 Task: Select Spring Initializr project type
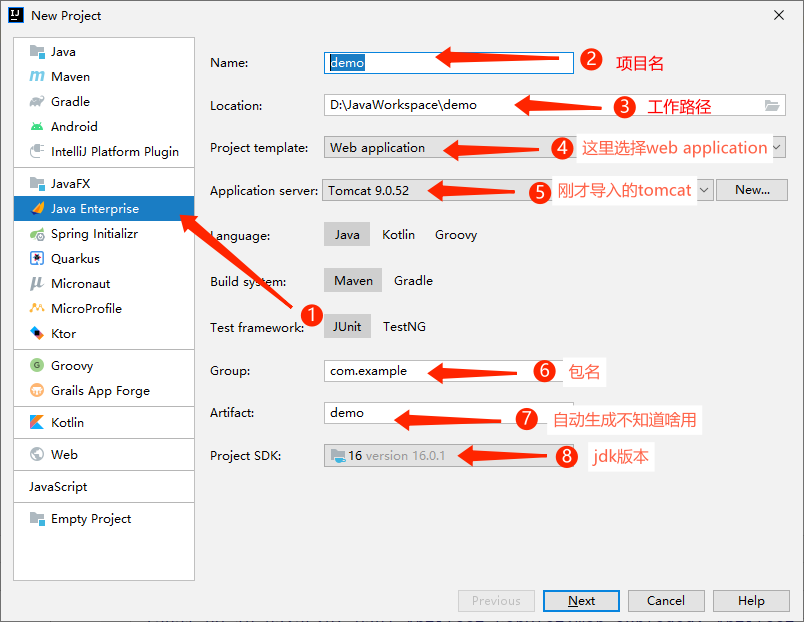click(x=94, y=234)
